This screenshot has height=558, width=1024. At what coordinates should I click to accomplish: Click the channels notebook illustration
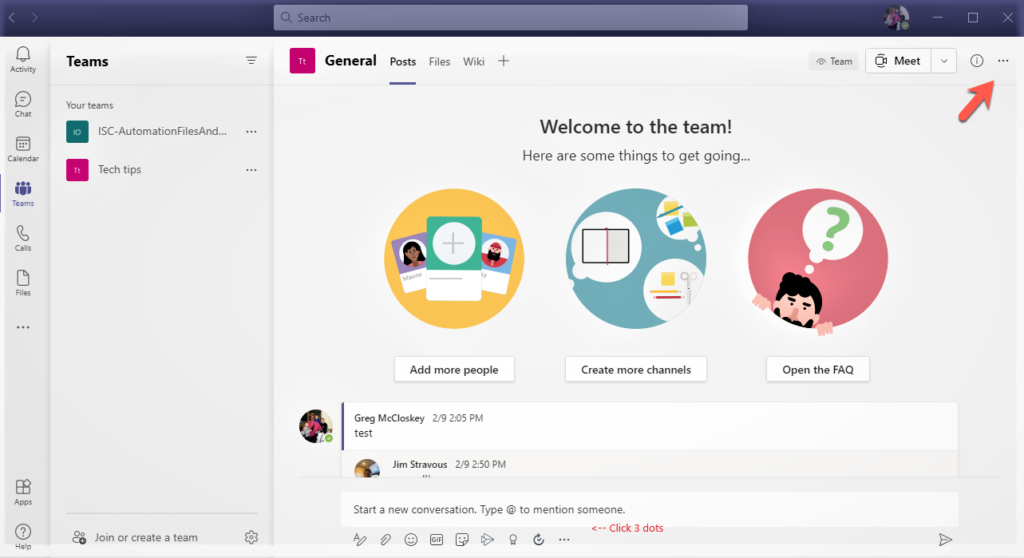(635, 259)
